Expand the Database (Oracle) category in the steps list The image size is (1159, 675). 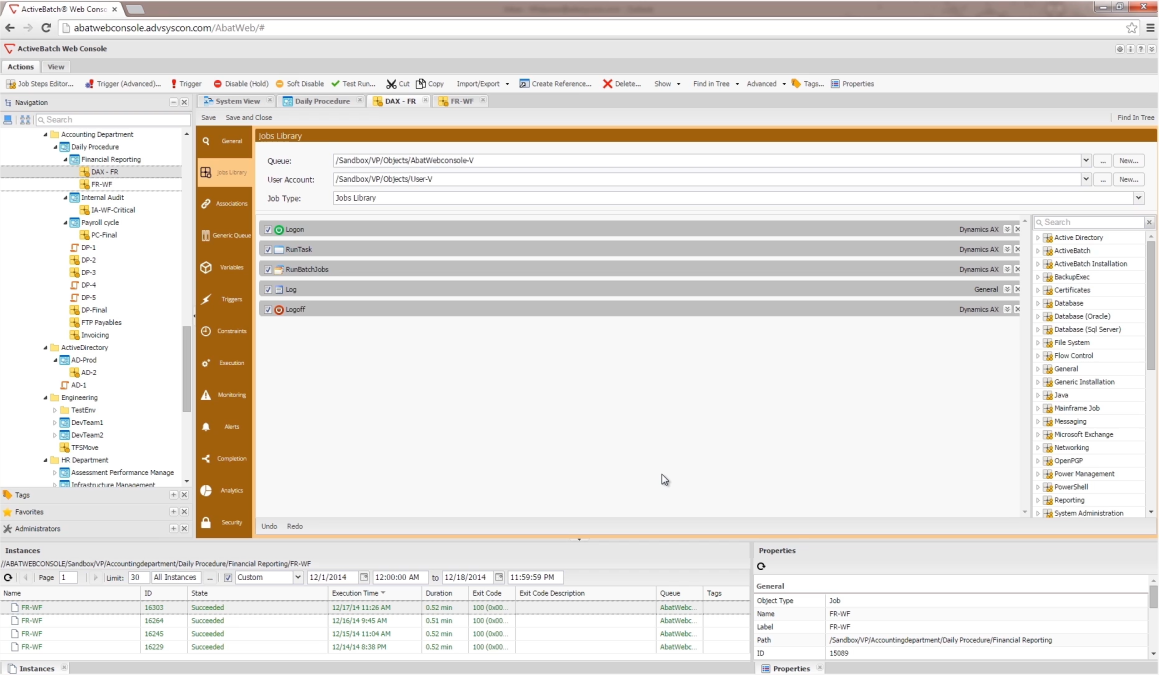coord(1037,315)
